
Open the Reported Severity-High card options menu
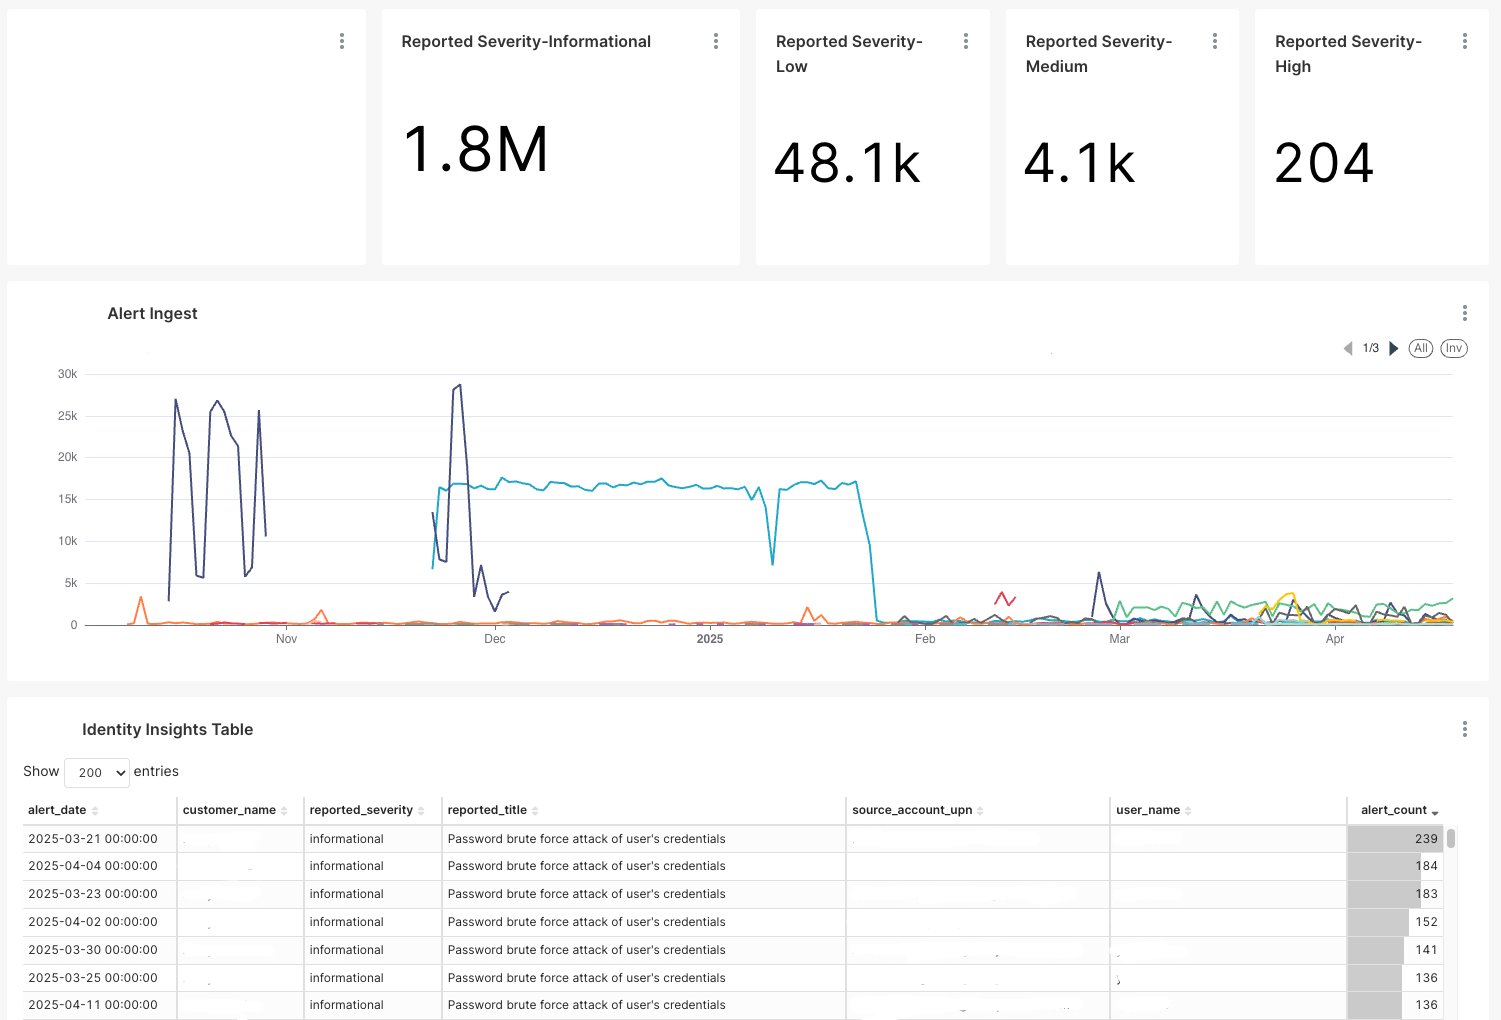pyautogui.click(x=1463, y=41)
